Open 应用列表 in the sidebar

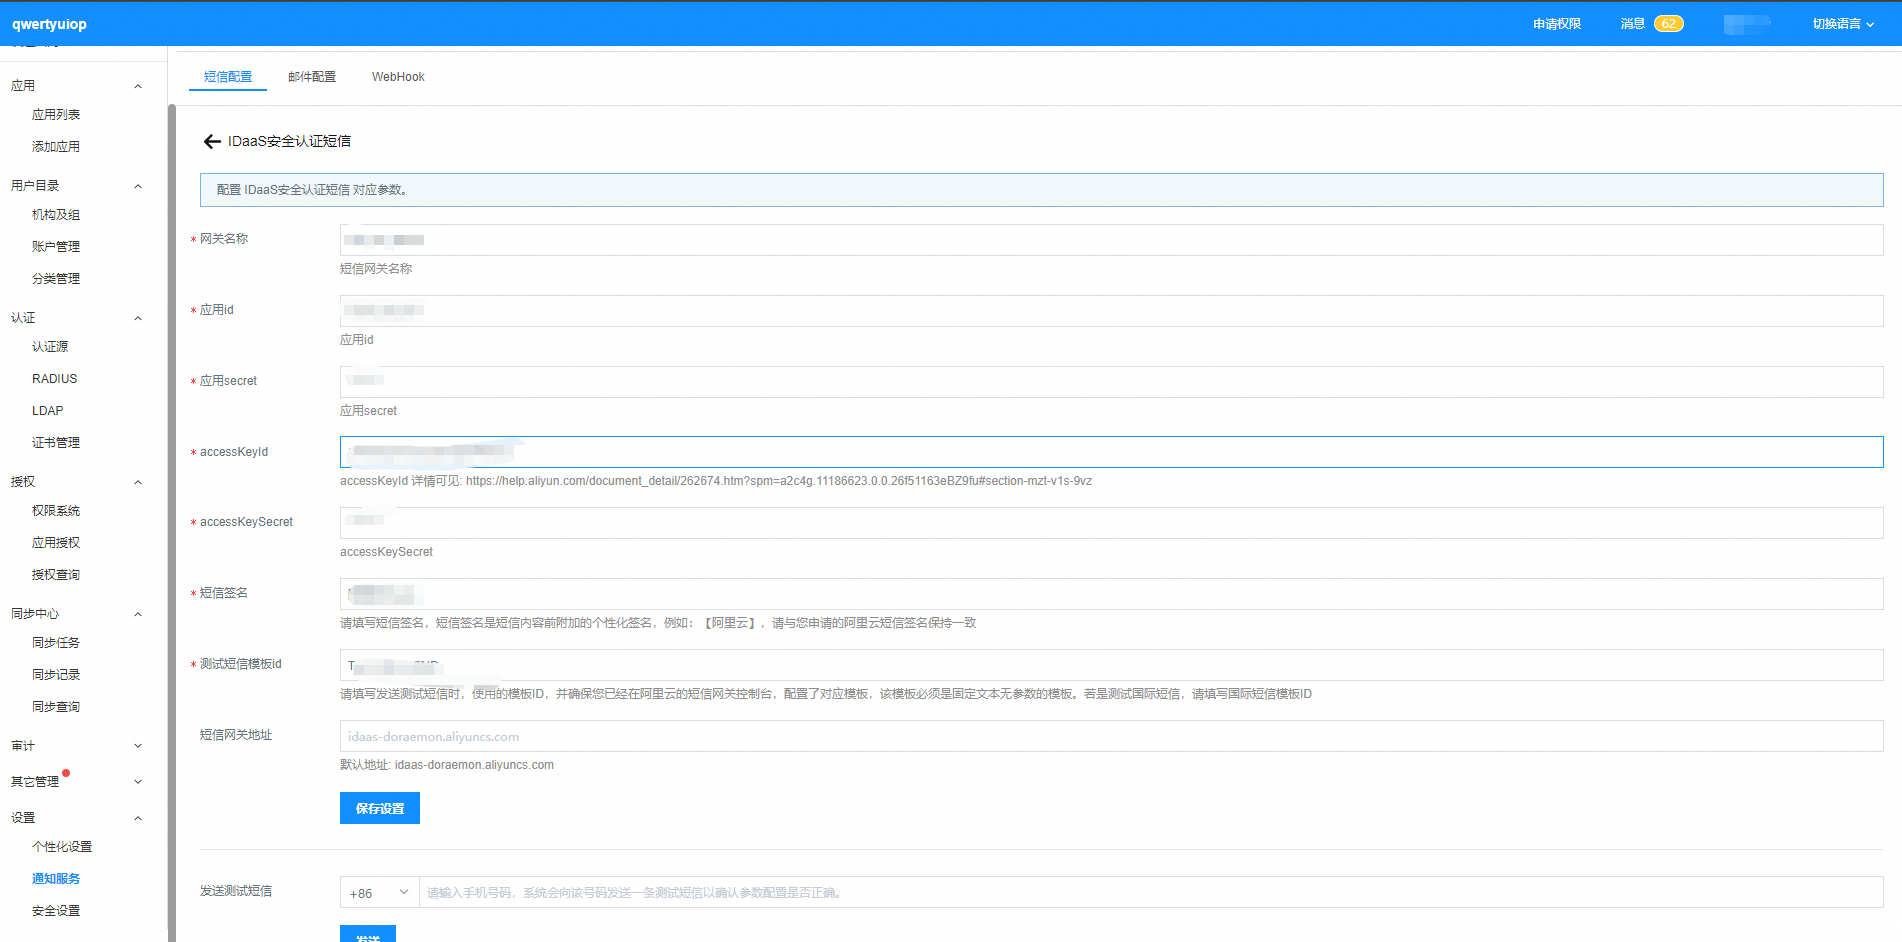coord(56,115)
